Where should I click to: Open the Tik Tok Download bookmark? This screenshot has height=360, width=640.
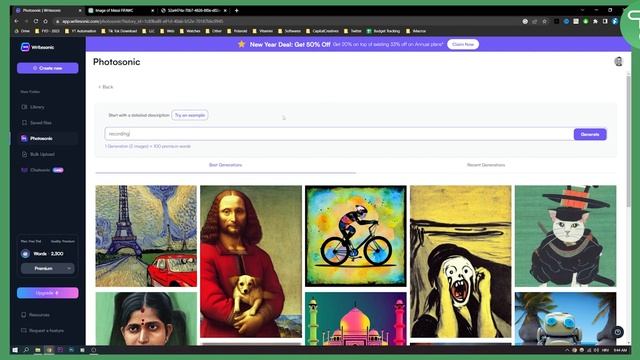click(x=119, y=31)
